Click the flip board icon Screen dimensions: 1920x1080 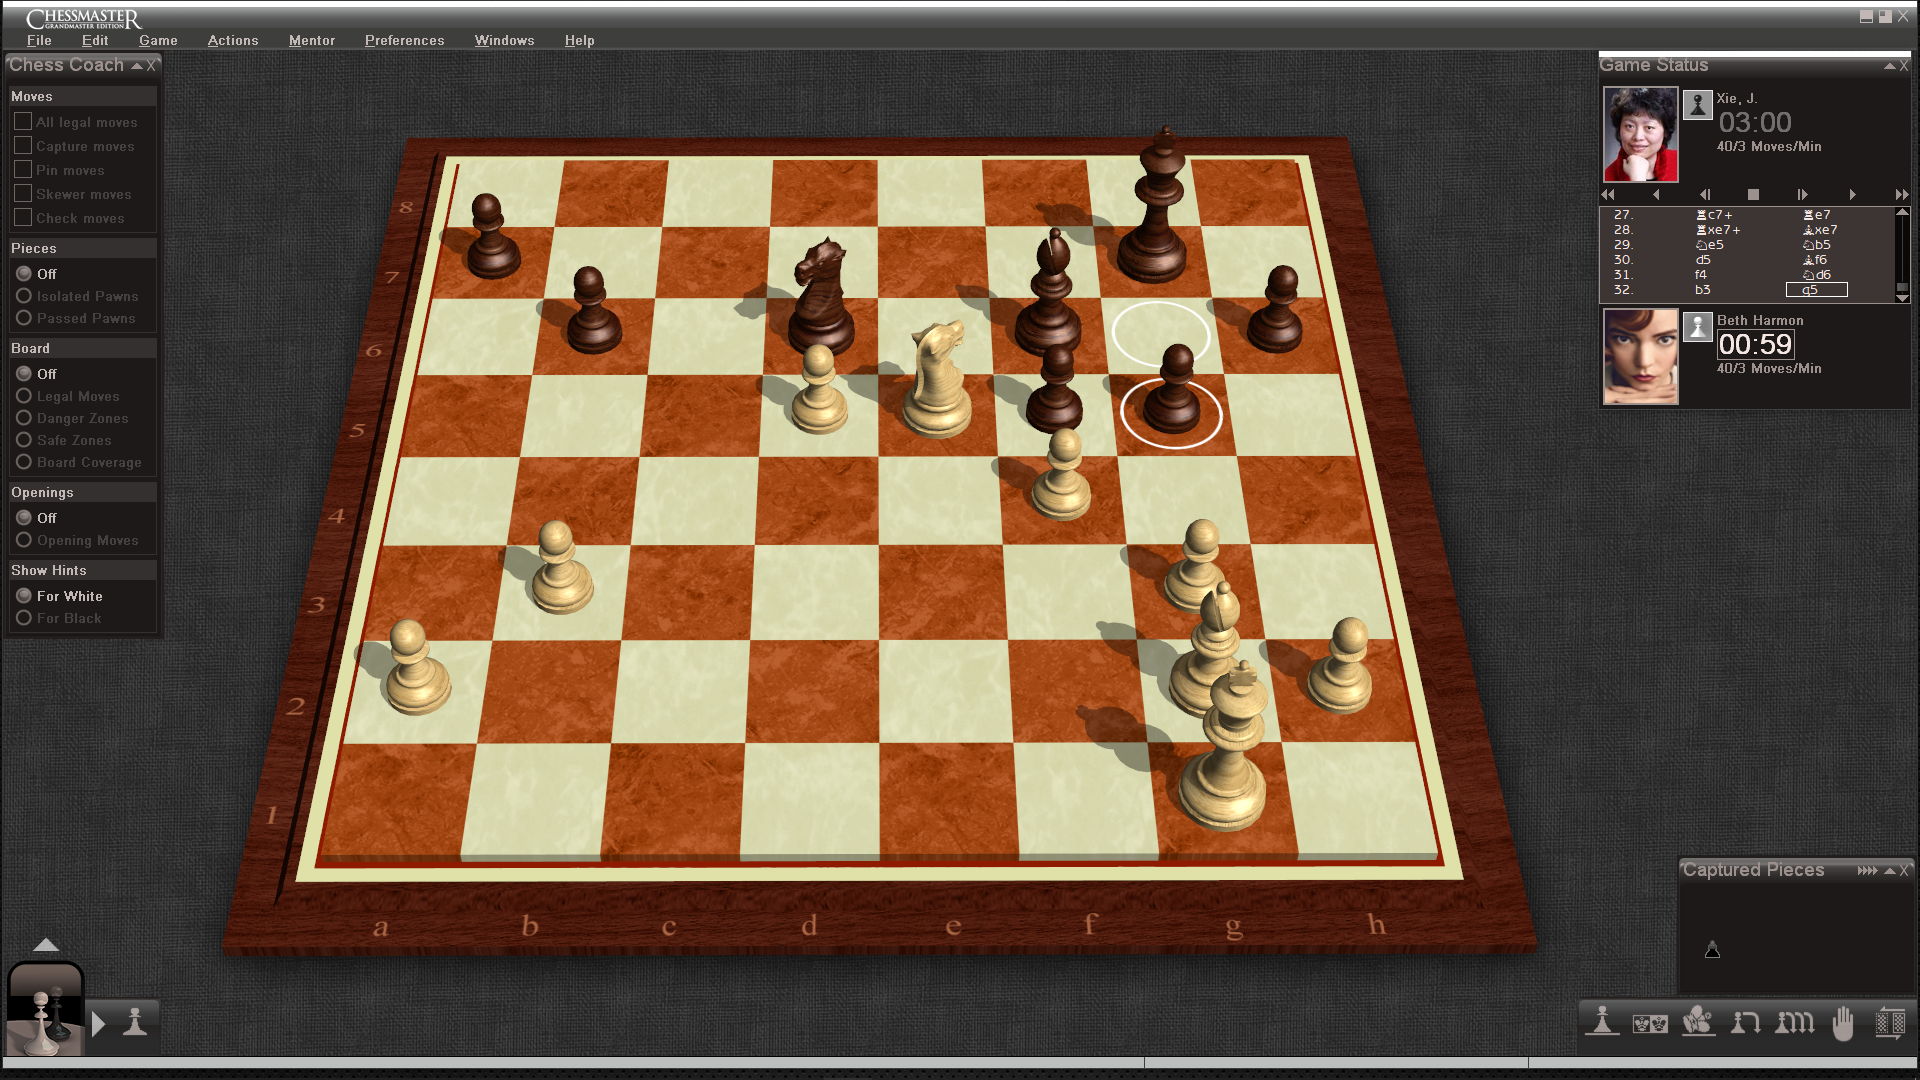(1890, 1023)
